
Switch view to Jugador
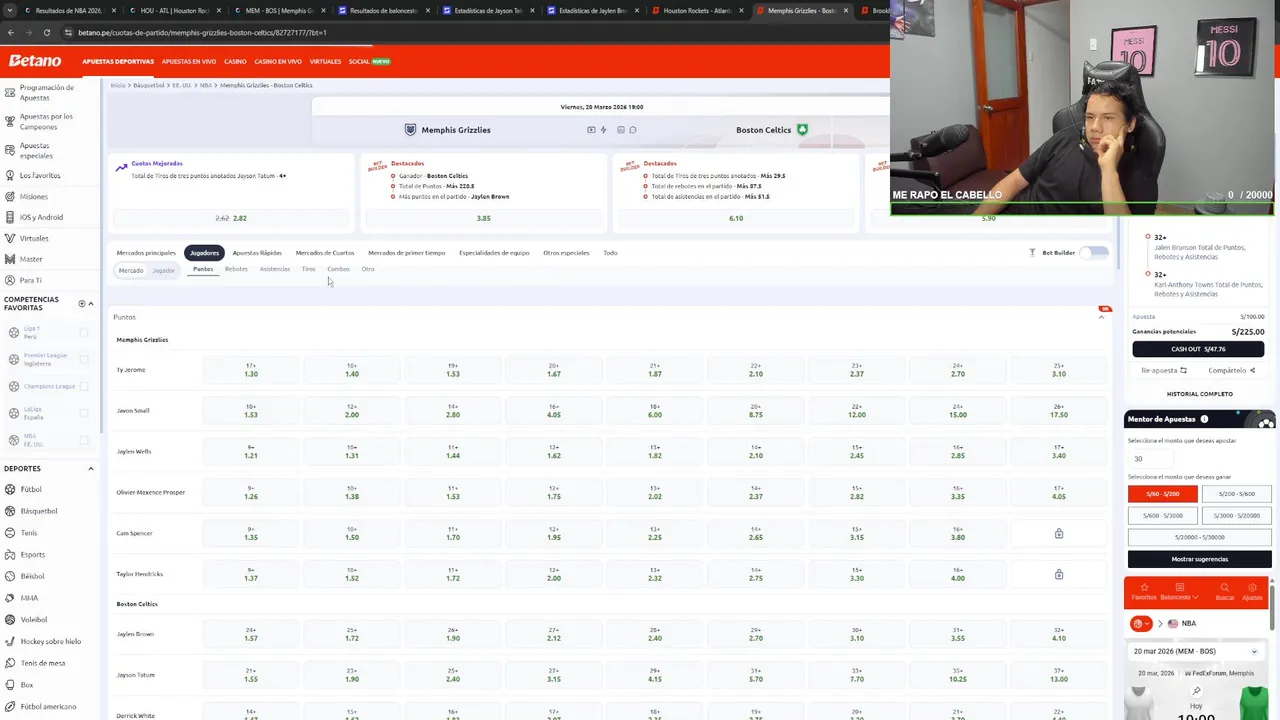(x=163, y=270)
